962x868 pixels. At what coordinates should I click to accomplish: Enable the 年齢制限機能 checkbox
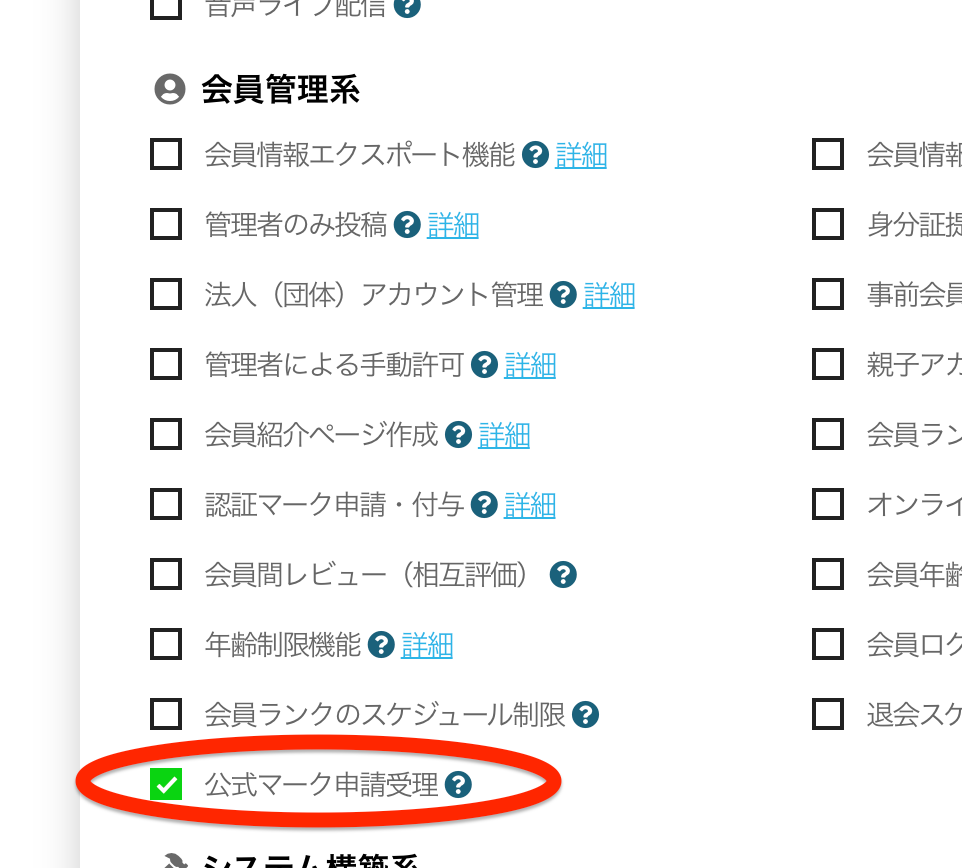[x=166, y=644]
